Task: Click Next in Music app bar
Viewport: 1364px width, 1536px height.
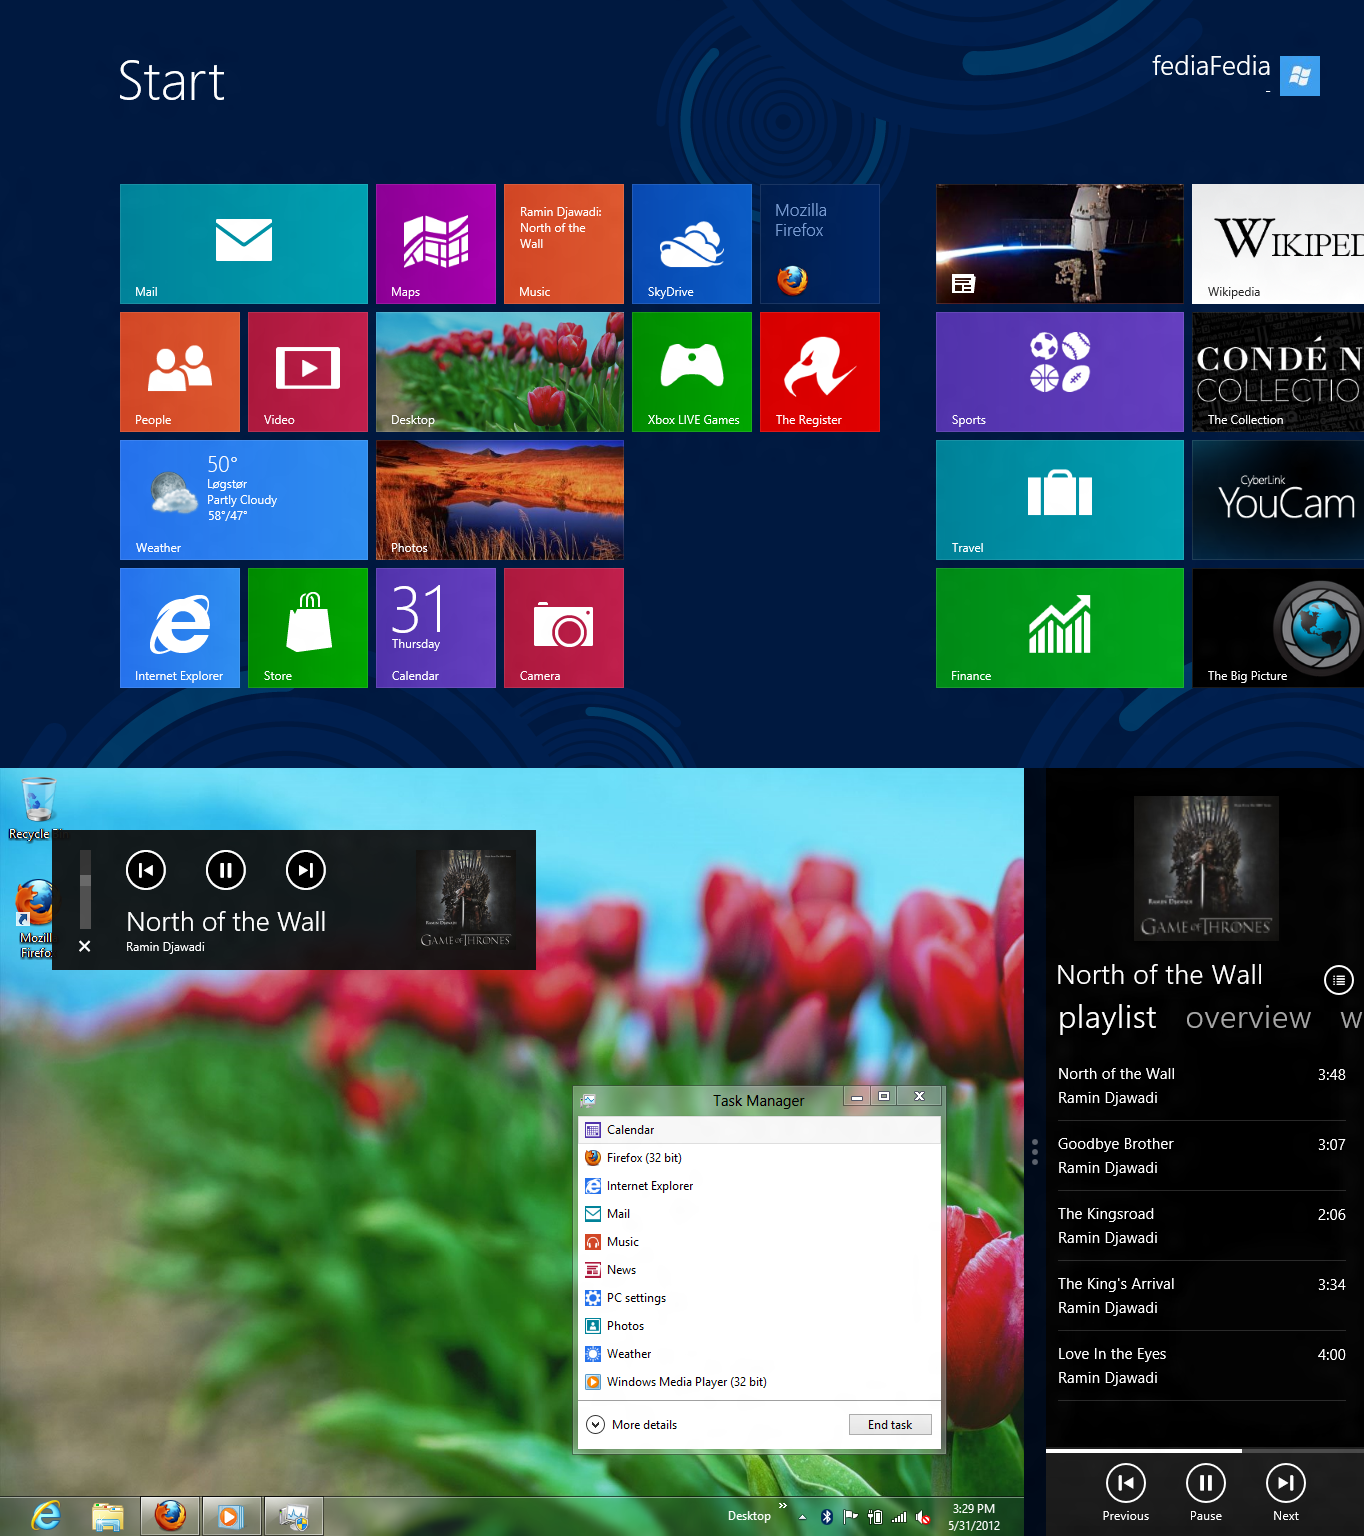Action: [x=1286, y=1492]
